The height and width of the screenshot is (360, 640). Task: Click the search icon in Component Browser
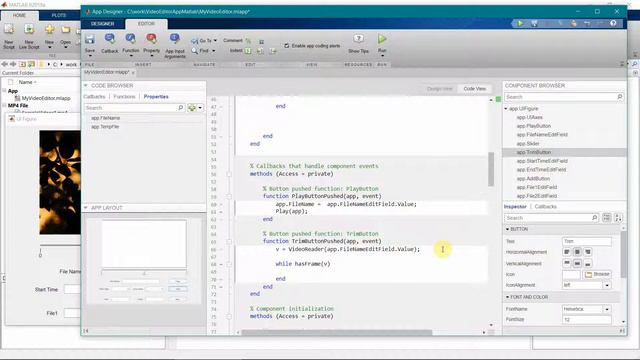tap(620, 97)
